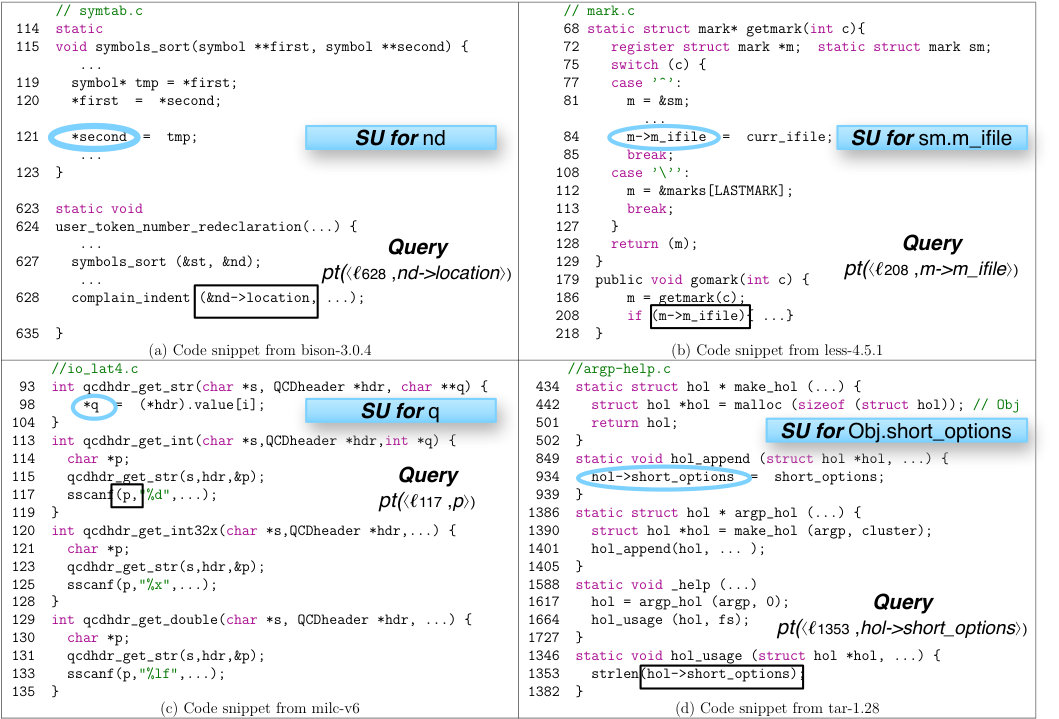The image size is (1059, 719).
Task: Click the //argp-help.c file comment
Action: coord(620,369)
